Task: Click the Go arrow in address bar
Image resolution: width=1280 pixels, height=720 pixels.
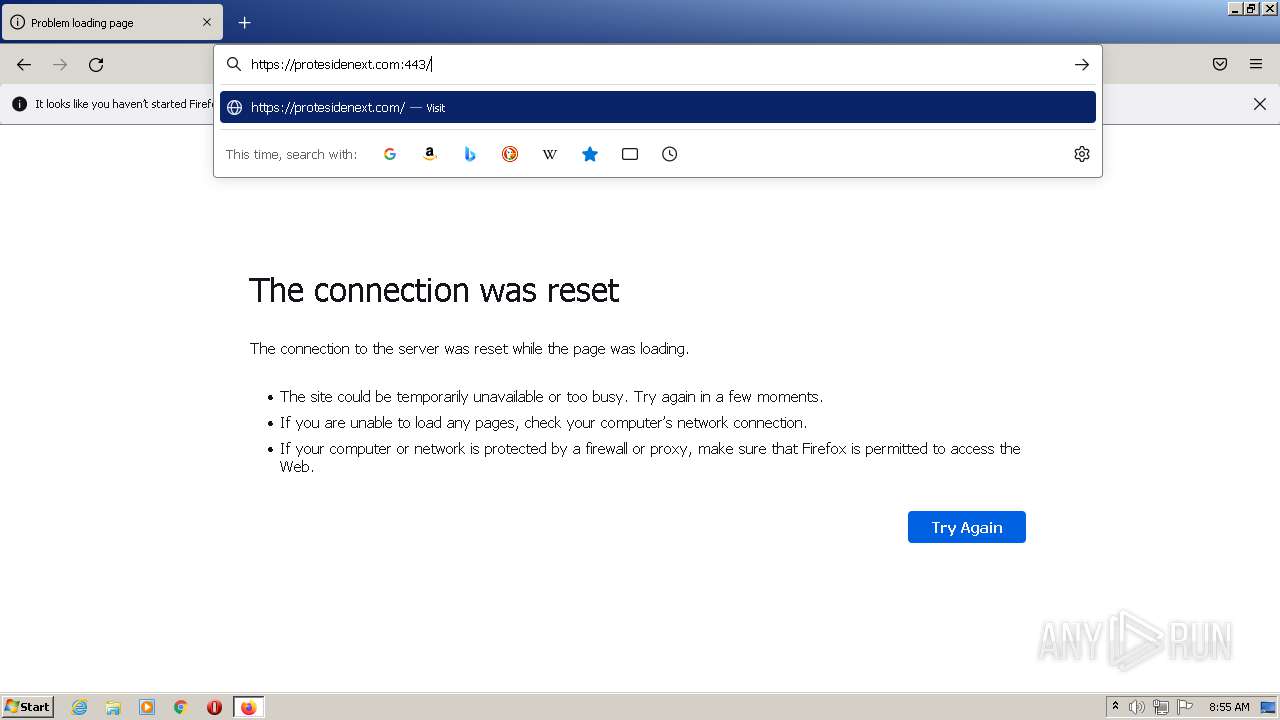Action: click(x=1081, y=64)
